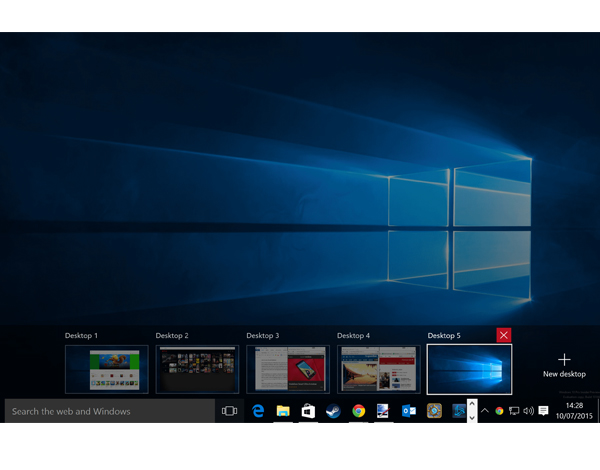
Task: Switch to the Desktop 1 thumbnail
Action: pyautogui.click(x=107, y=369)
